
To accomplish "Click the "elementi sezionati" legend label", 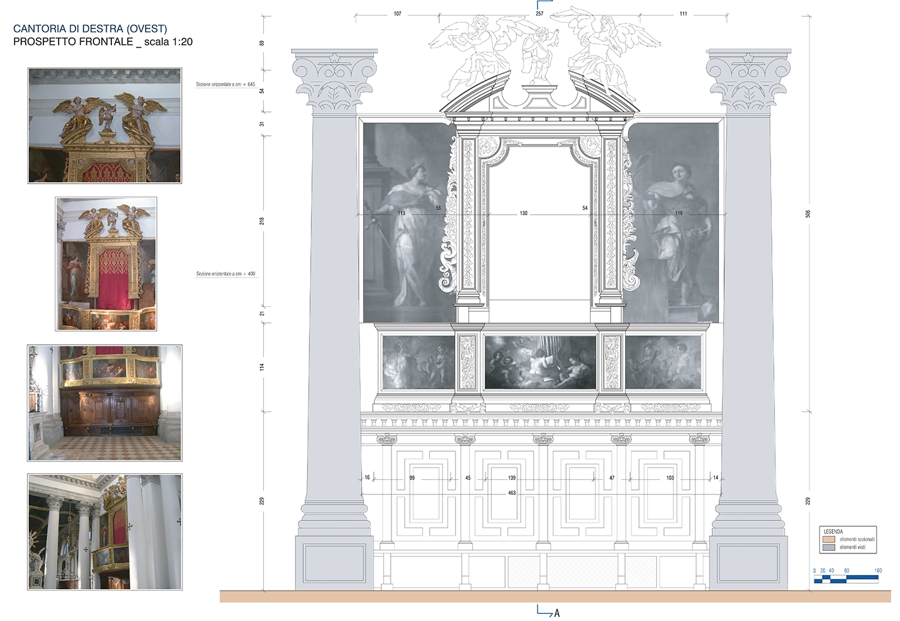I will 857,540.
